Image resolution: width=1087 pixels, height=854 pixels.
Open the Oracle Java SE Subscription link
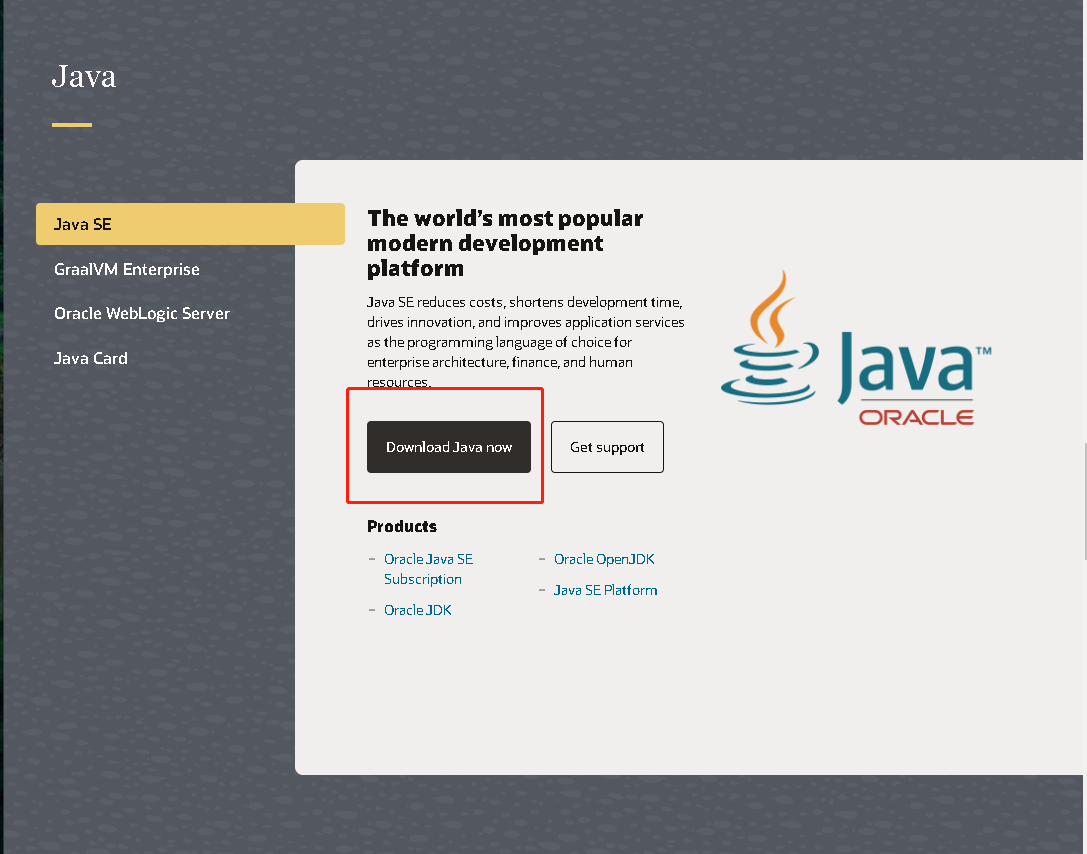(x=428, y=568)
